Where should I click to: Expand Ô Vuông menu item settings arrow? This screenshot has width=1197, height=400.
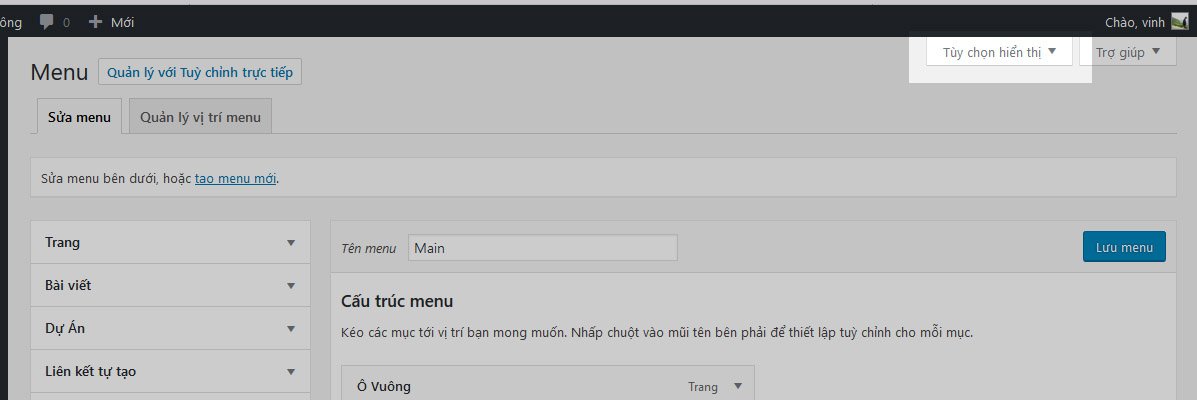pyautogui.click(x=738, y=386)
